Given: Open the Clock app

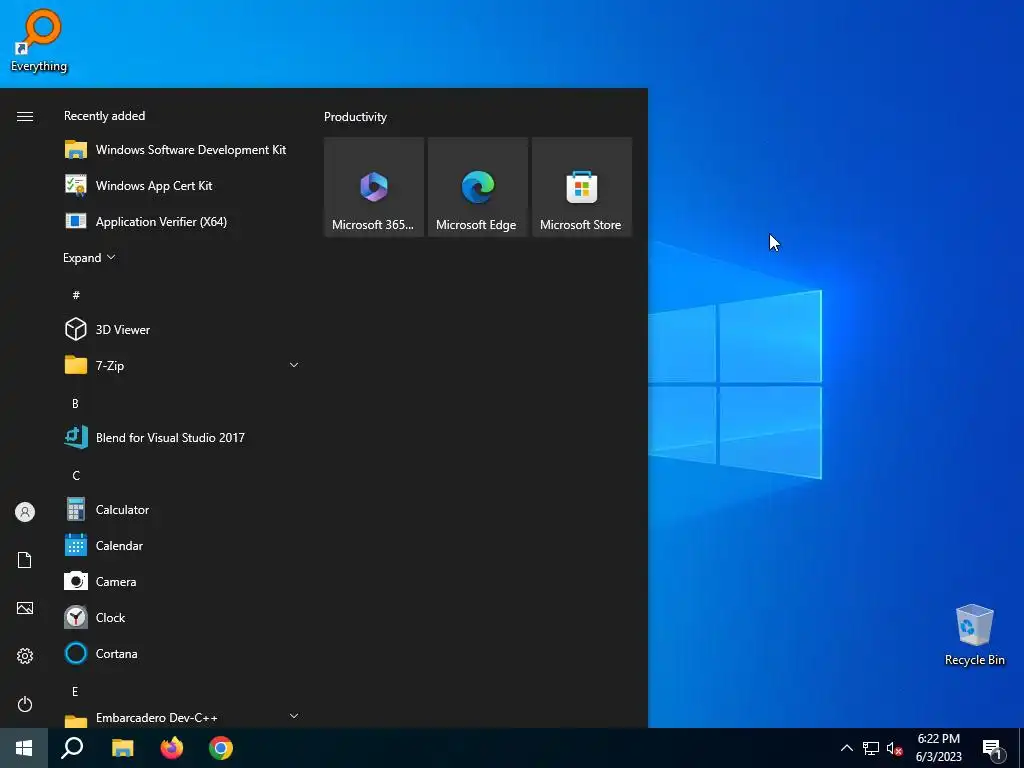Looking at the screenshot, I should (182, 617).
